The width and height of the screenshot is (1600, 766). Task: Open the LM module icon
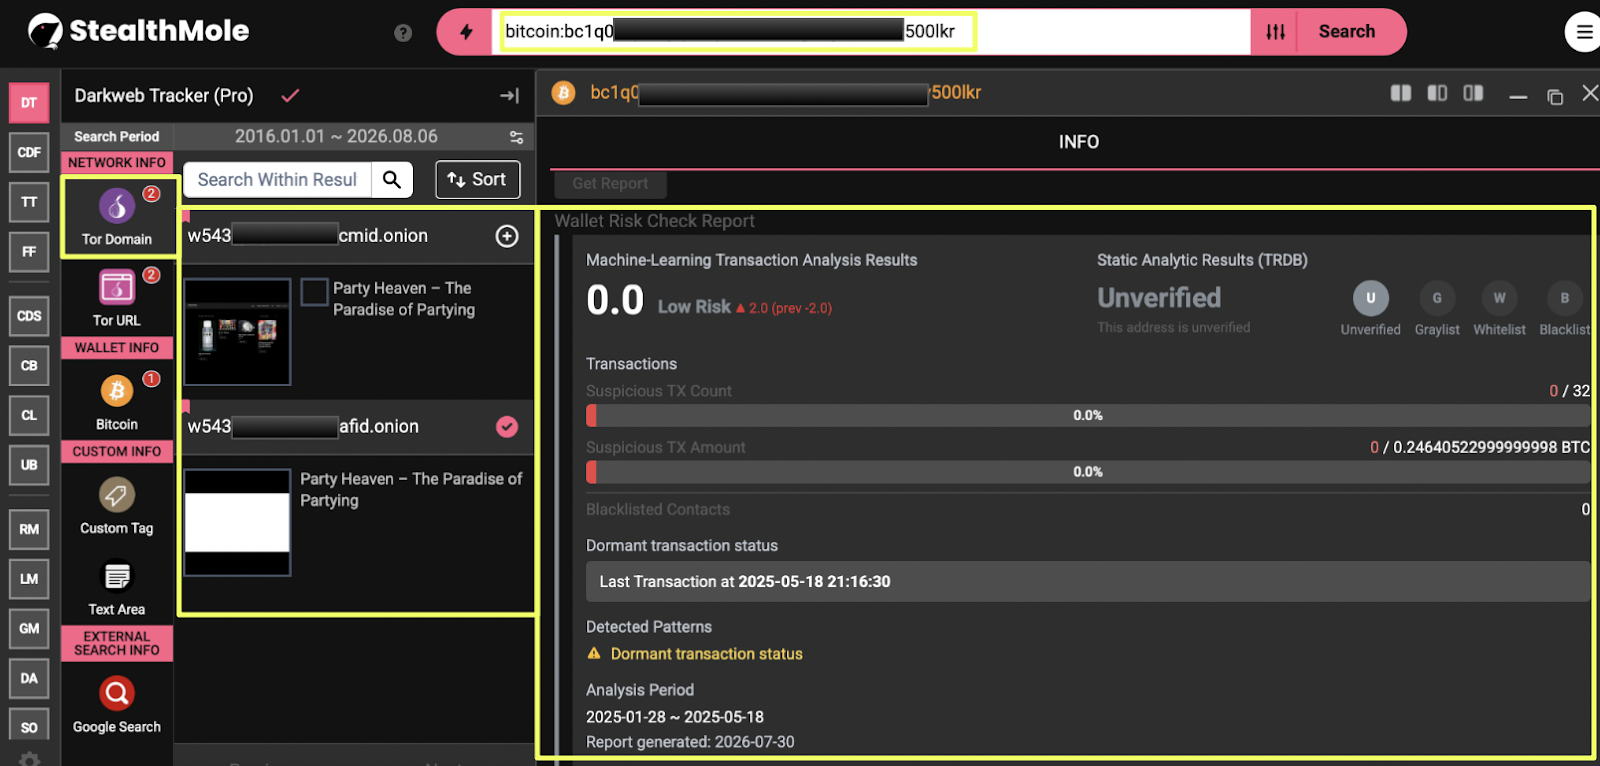click(29, 579)
